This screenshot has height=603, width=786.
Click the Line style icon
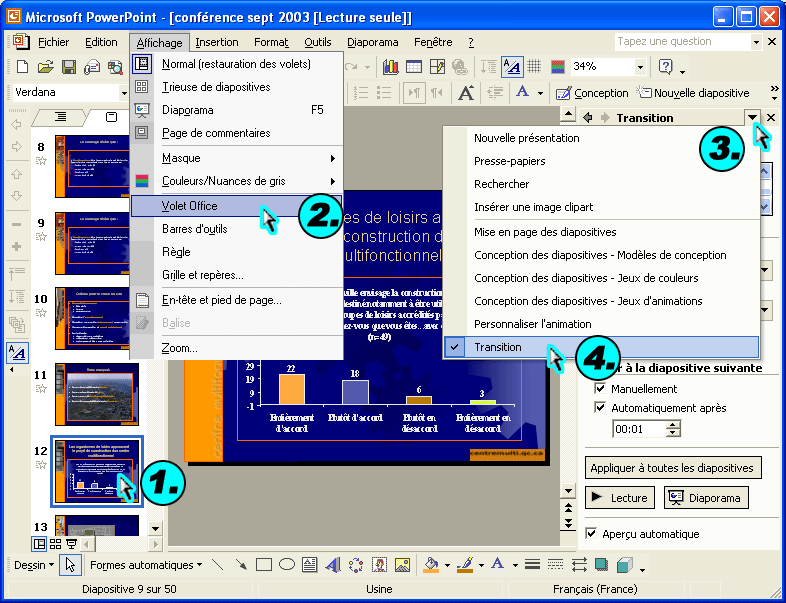pyautogui.click(x=532, y=565)
